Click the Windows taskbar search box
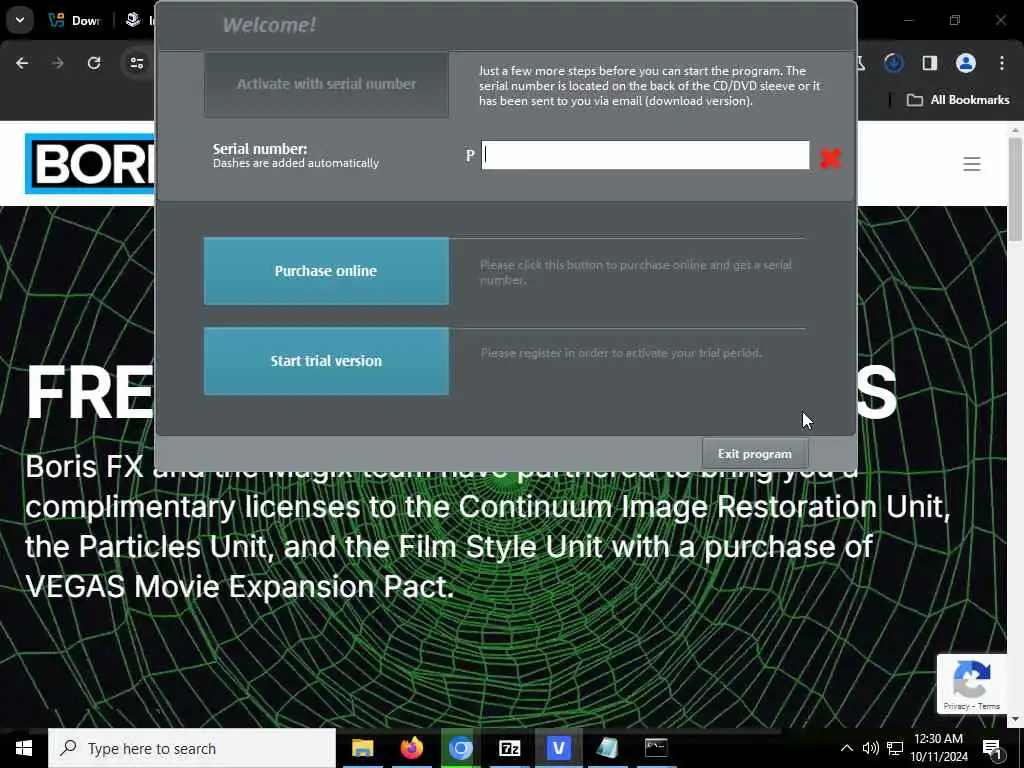 tap(192, 748)
